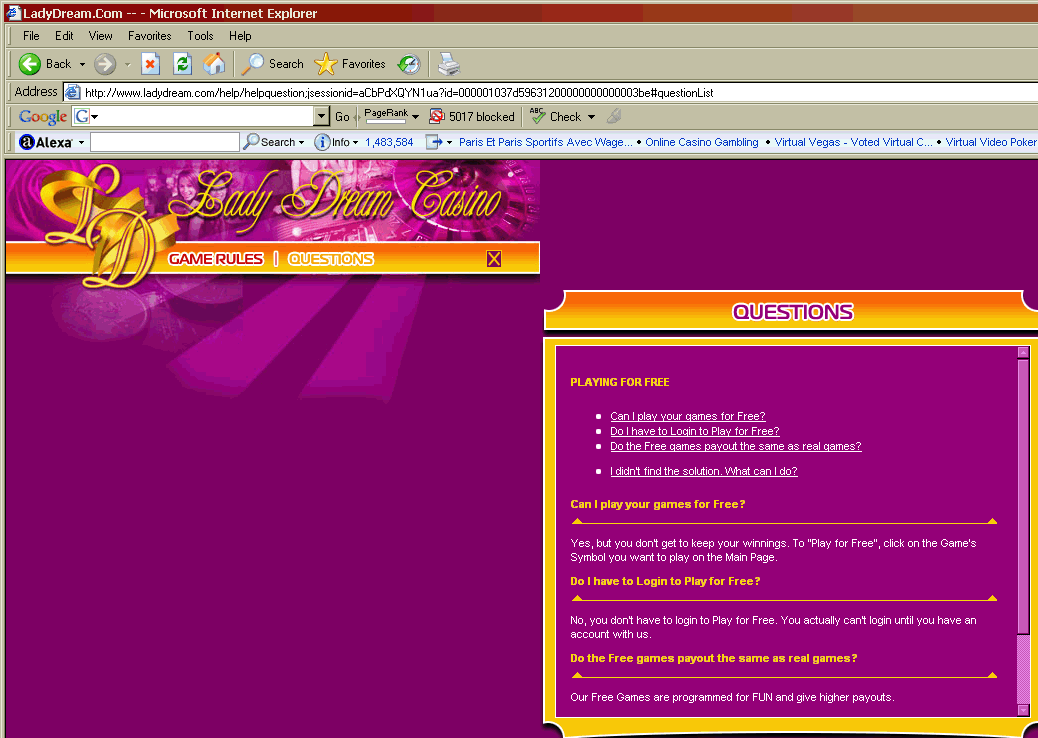Click the Google toolbar Go button
Viewport: 1038px width, 738px height.
(342, 116)
